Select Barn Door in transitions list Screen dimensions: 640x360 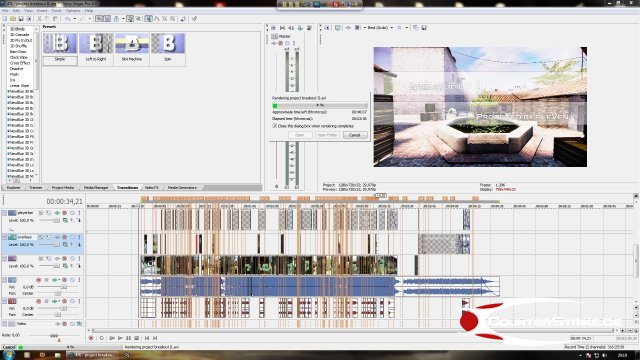click(x=18, y=52)
